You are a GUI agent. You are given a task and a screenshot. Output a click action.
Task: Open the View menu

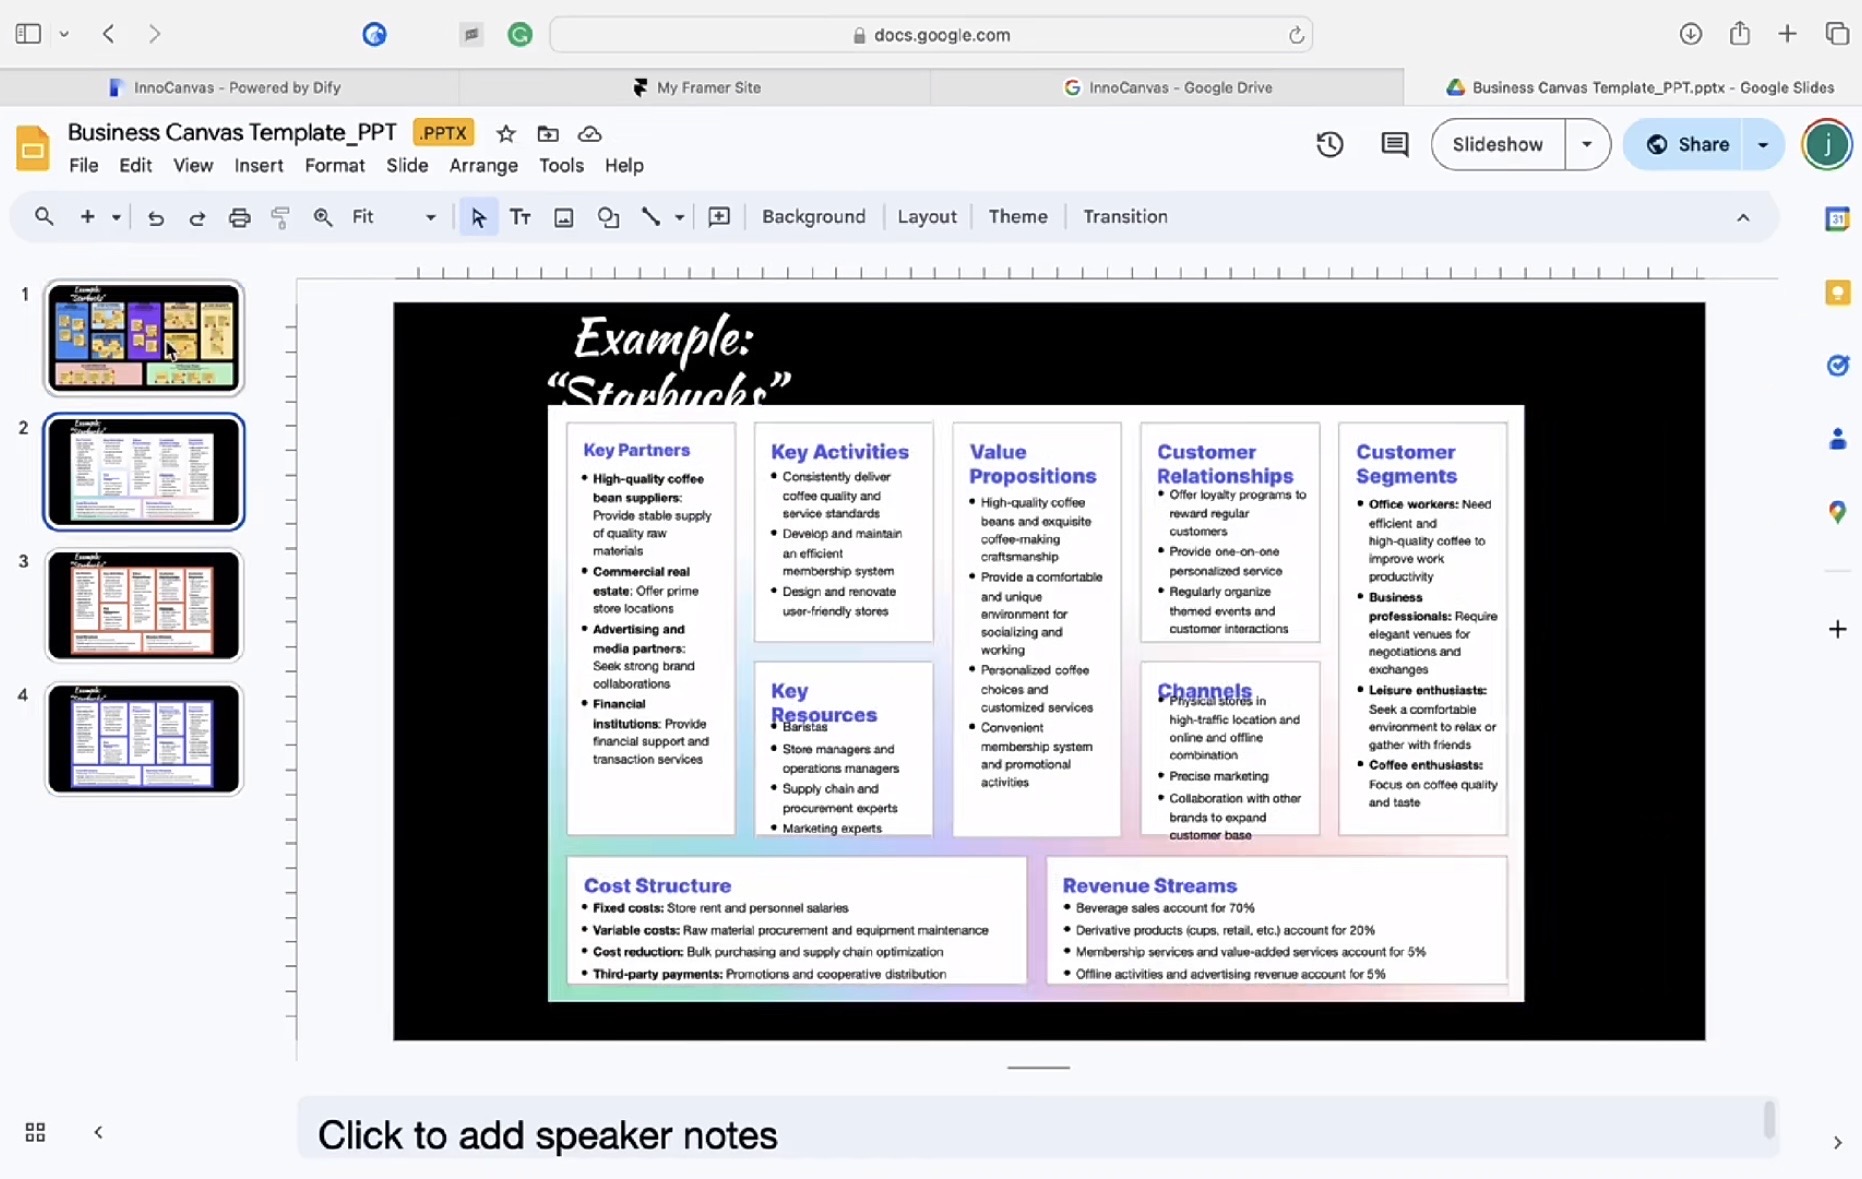coord(193,165)
